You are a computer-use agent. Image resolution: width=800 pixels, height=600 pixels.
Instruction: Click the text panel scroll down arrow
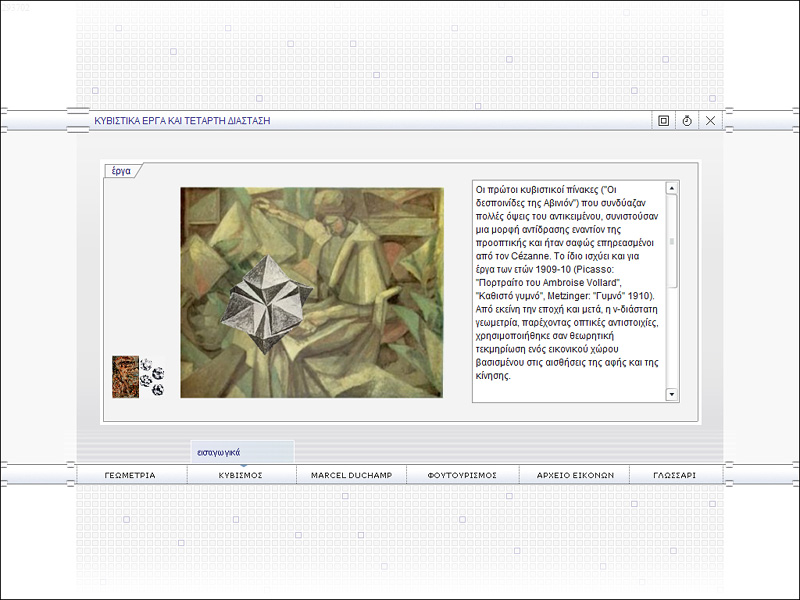coord(672,394)
